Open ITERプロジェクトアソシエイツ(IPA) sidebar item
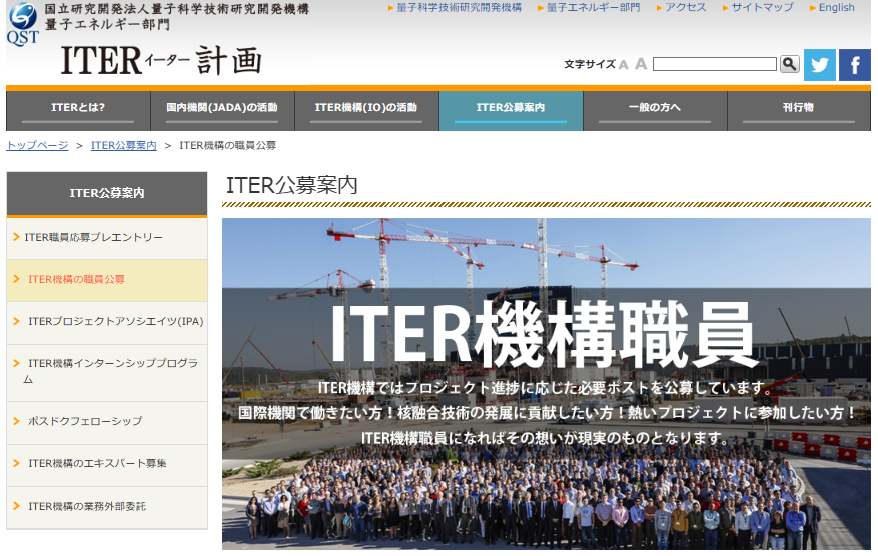The height and width of the screenshot is (556, 878). click(x=107, y=323)
